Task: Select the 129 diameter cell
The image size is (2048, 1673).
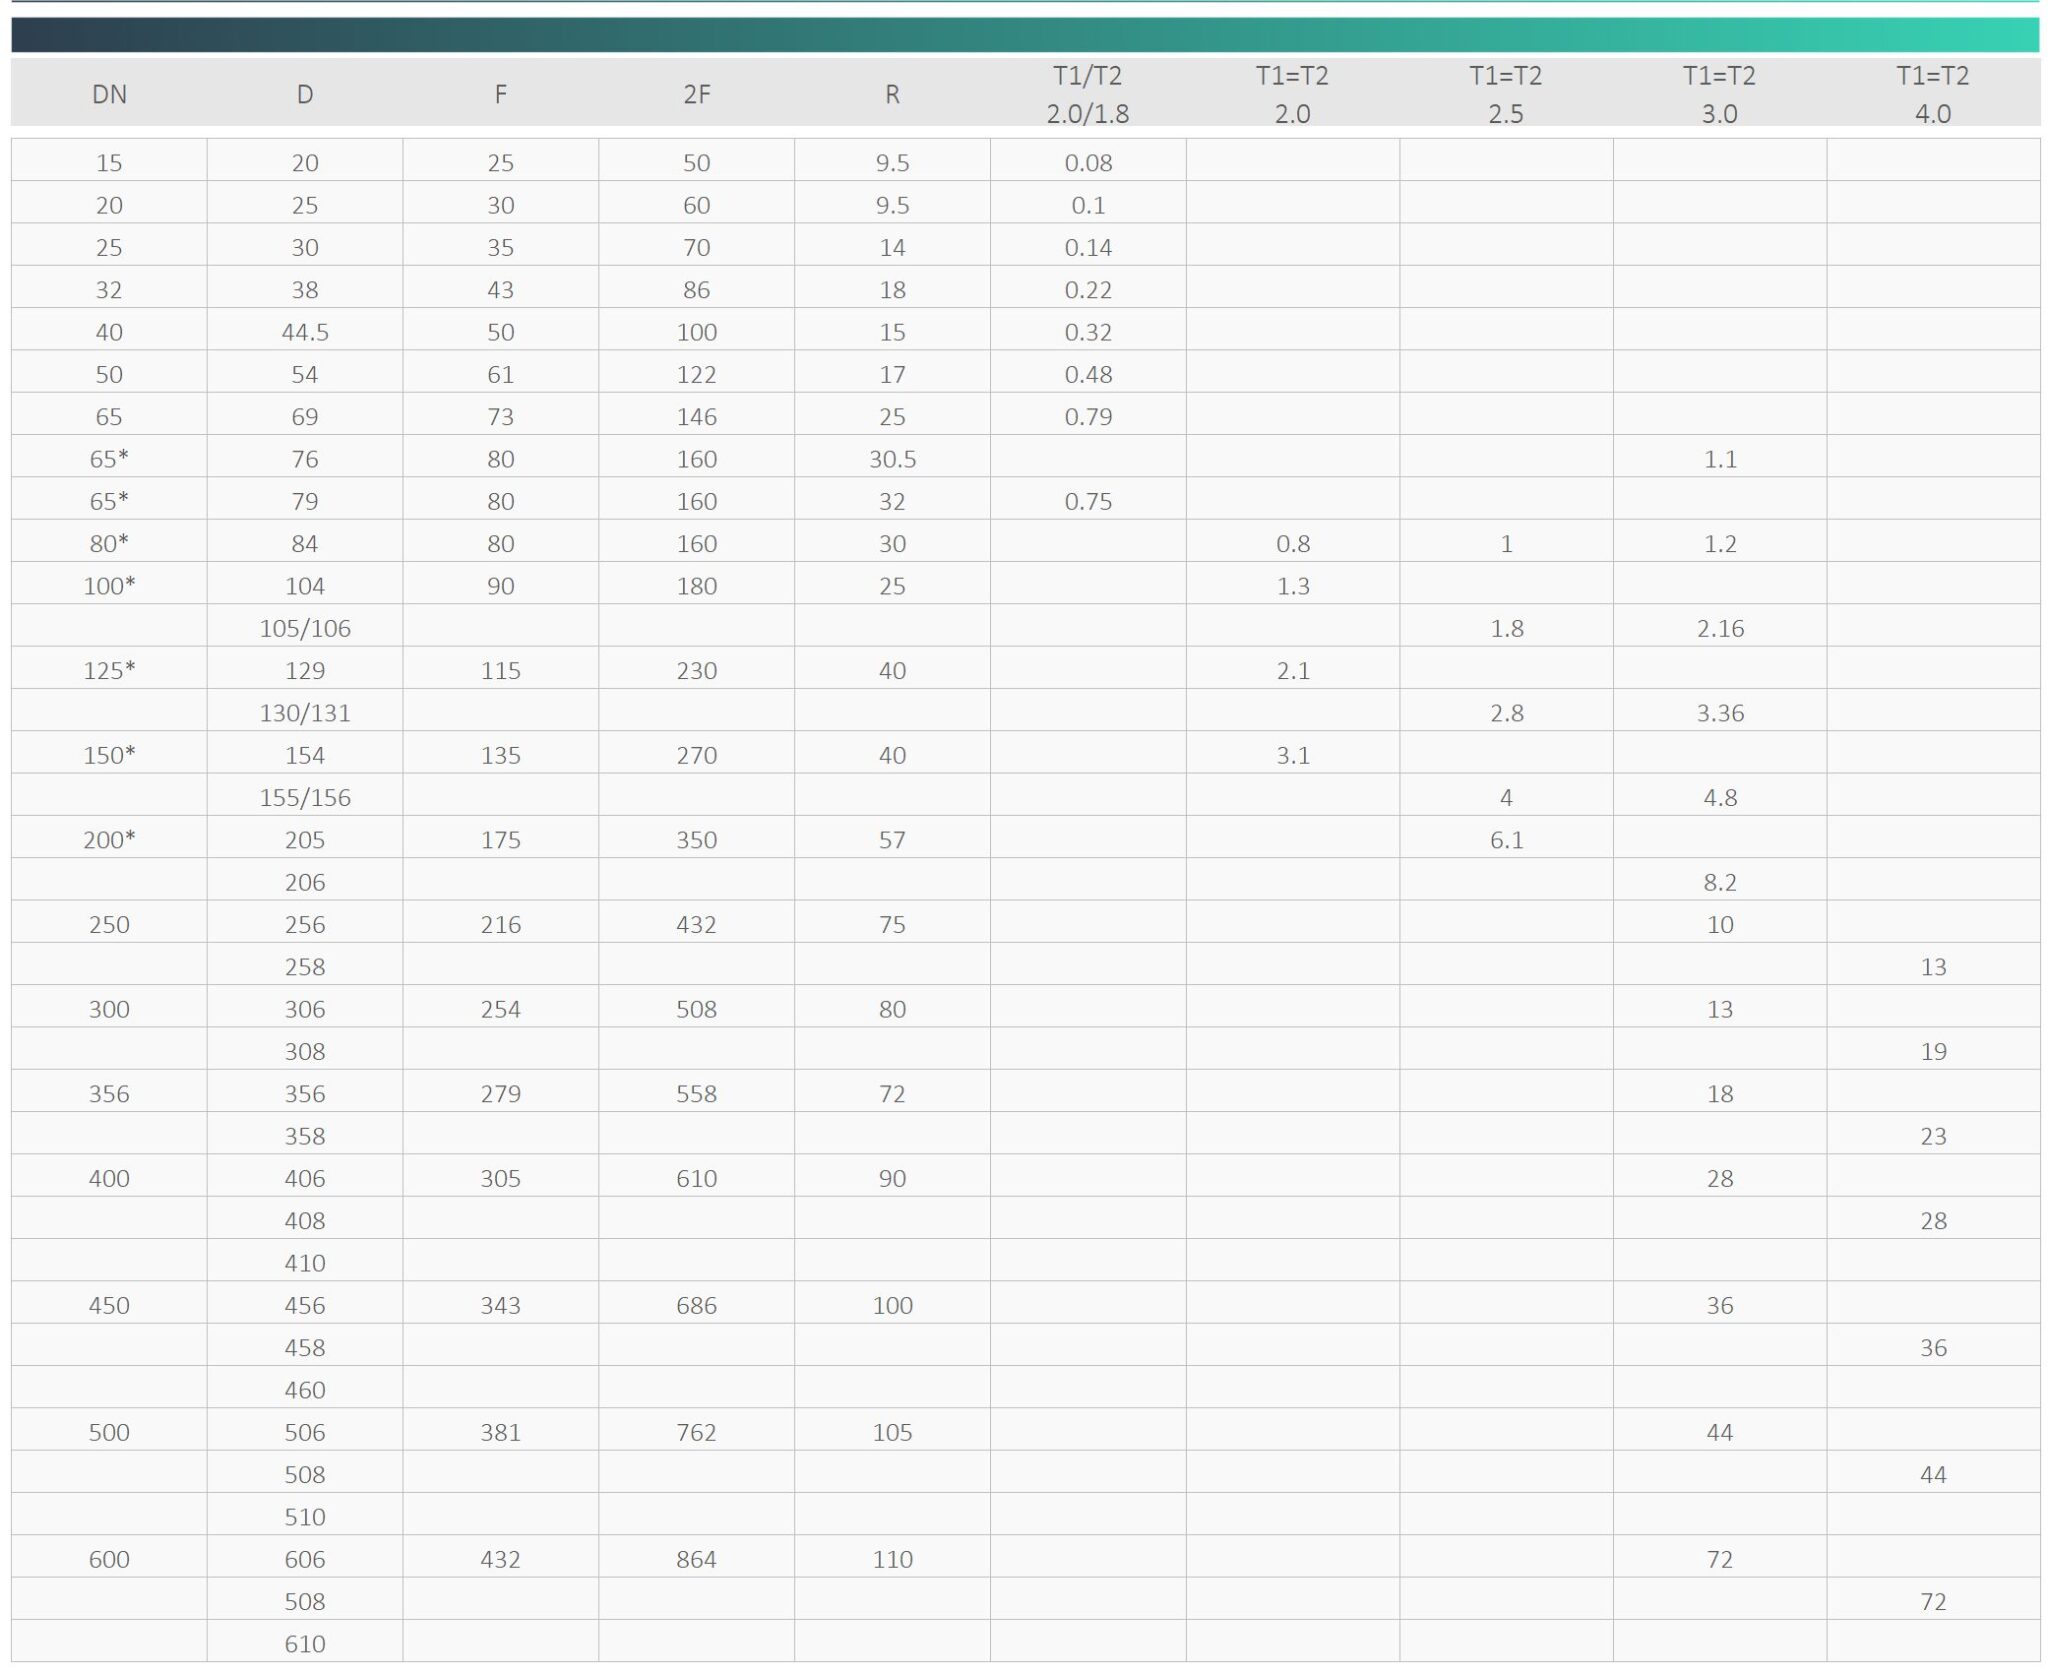Action: click(x=305, y=670)
